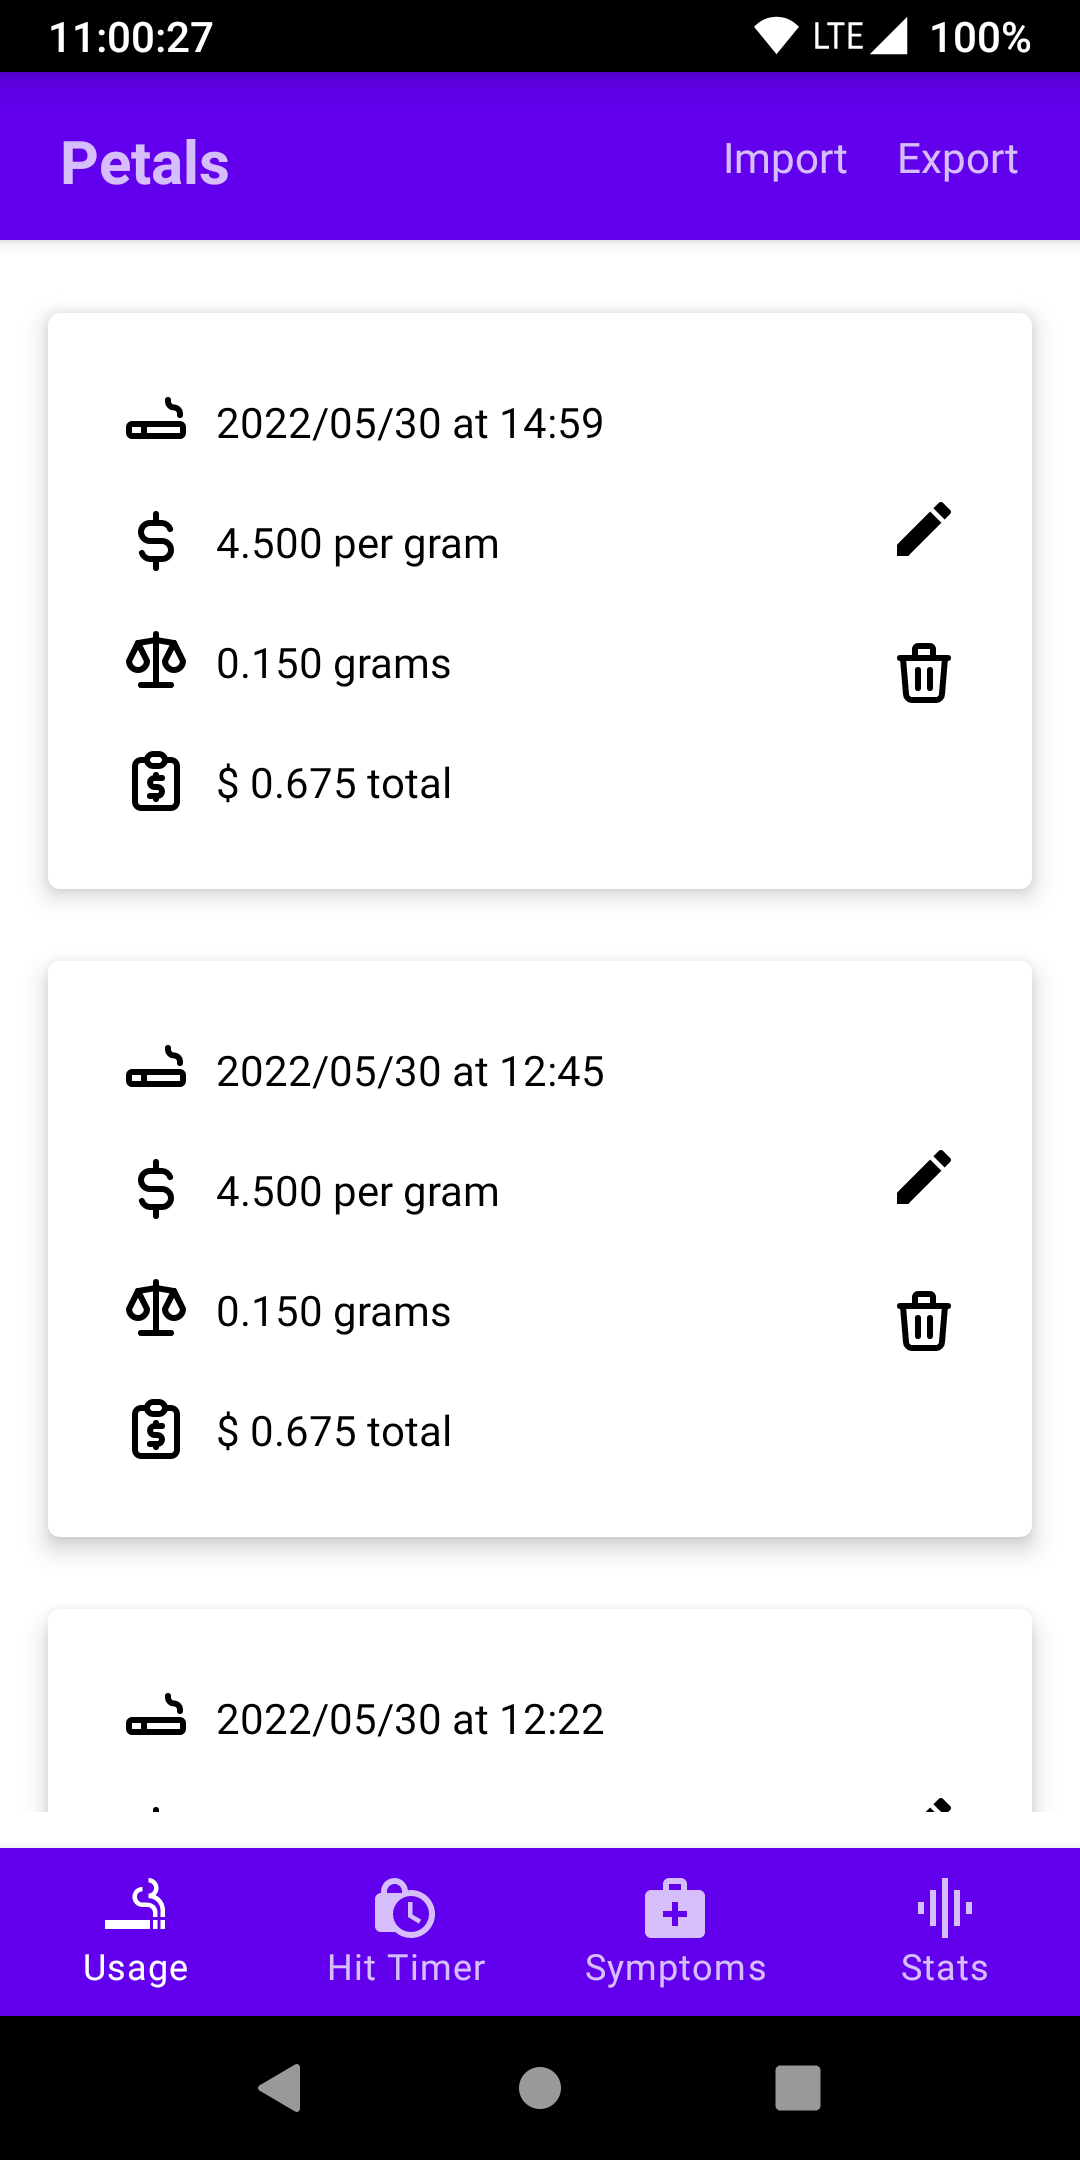Go to the Stats tab
Image resolution: width=1080 pixels, height=2160 pixels.
(944, 1932)
